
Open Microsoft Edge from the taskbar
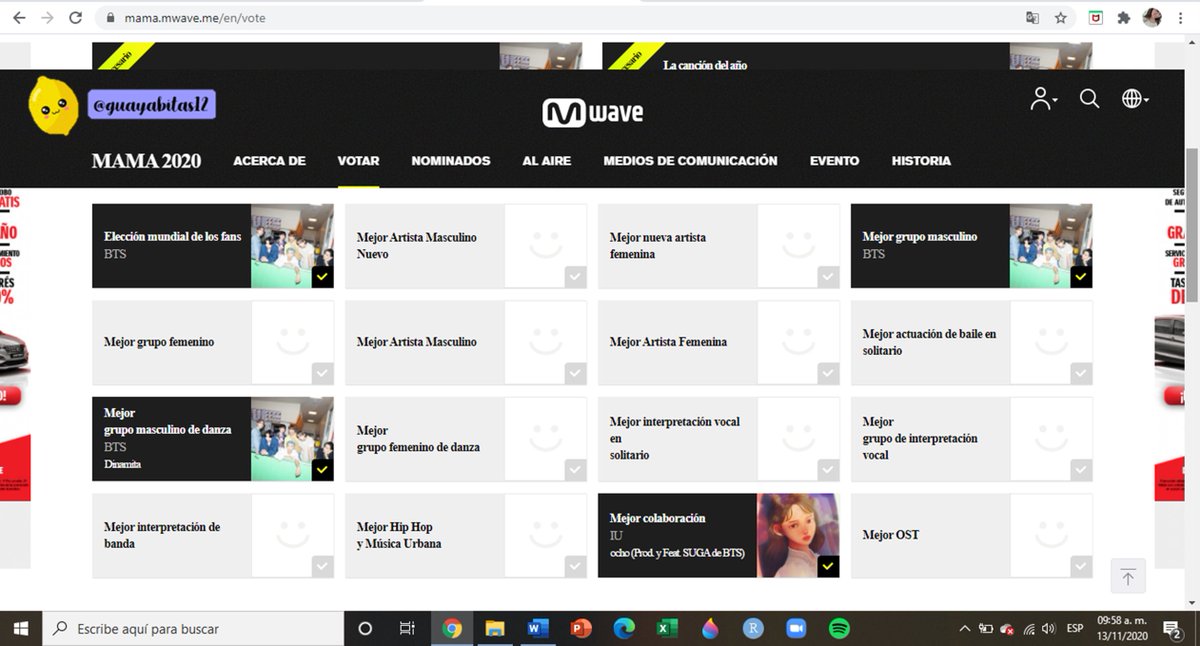(624, 628)
